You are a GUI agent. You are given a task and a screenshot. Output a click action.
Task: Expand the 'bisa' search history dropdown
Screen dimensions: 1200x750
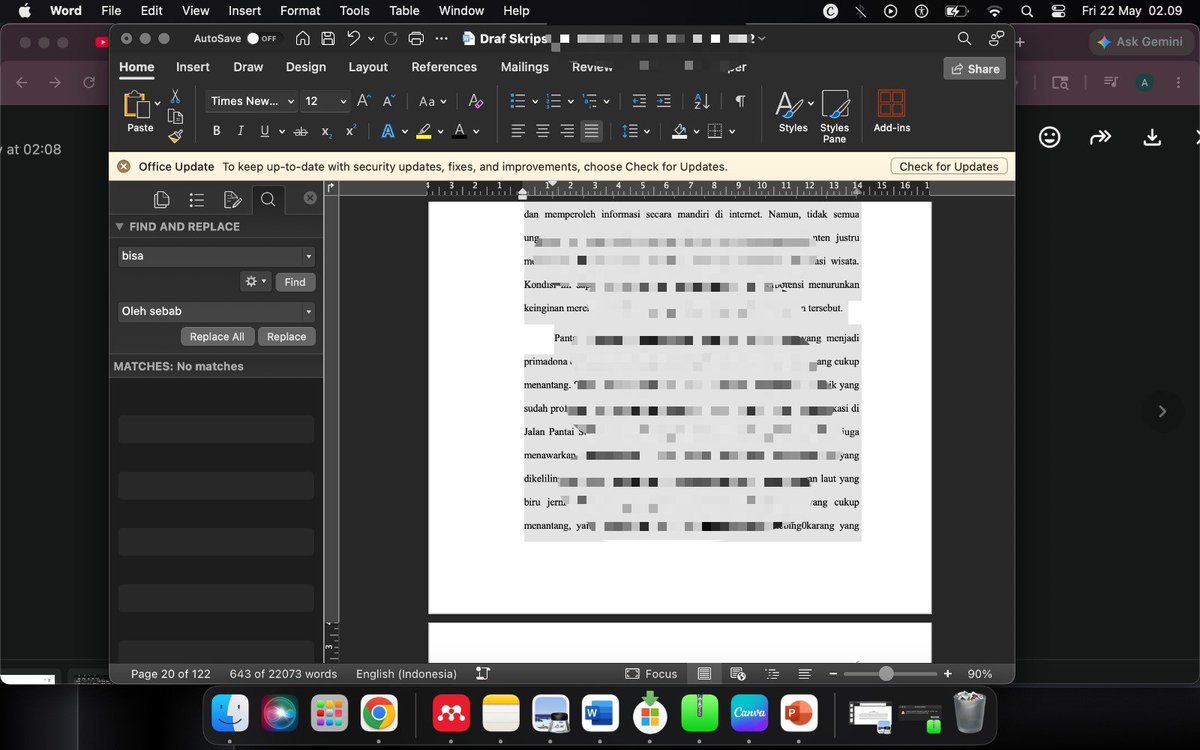(x=309, y=256)
